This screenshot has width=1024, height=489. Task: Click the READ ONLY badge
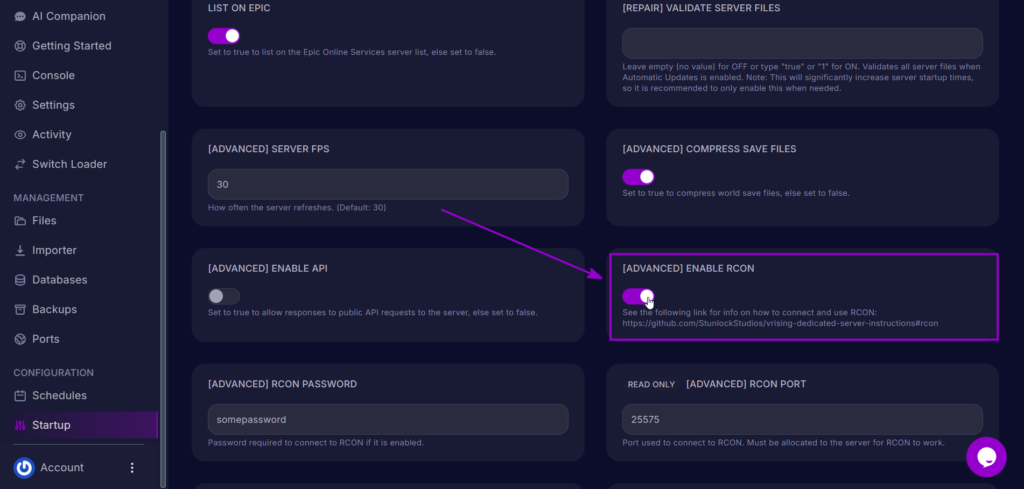[x=651, y=385]
